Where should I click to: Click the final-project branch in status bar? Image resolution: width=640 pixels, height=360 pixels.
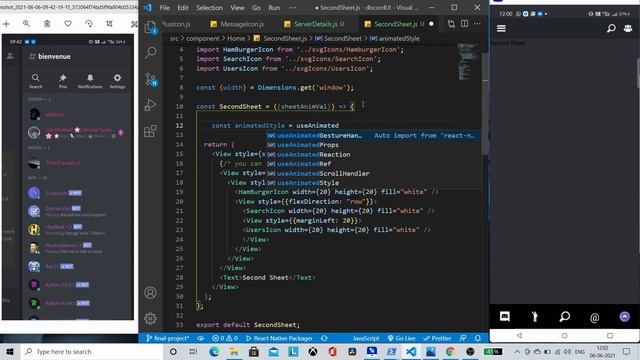pyautogui.click(x=168, y=338)
